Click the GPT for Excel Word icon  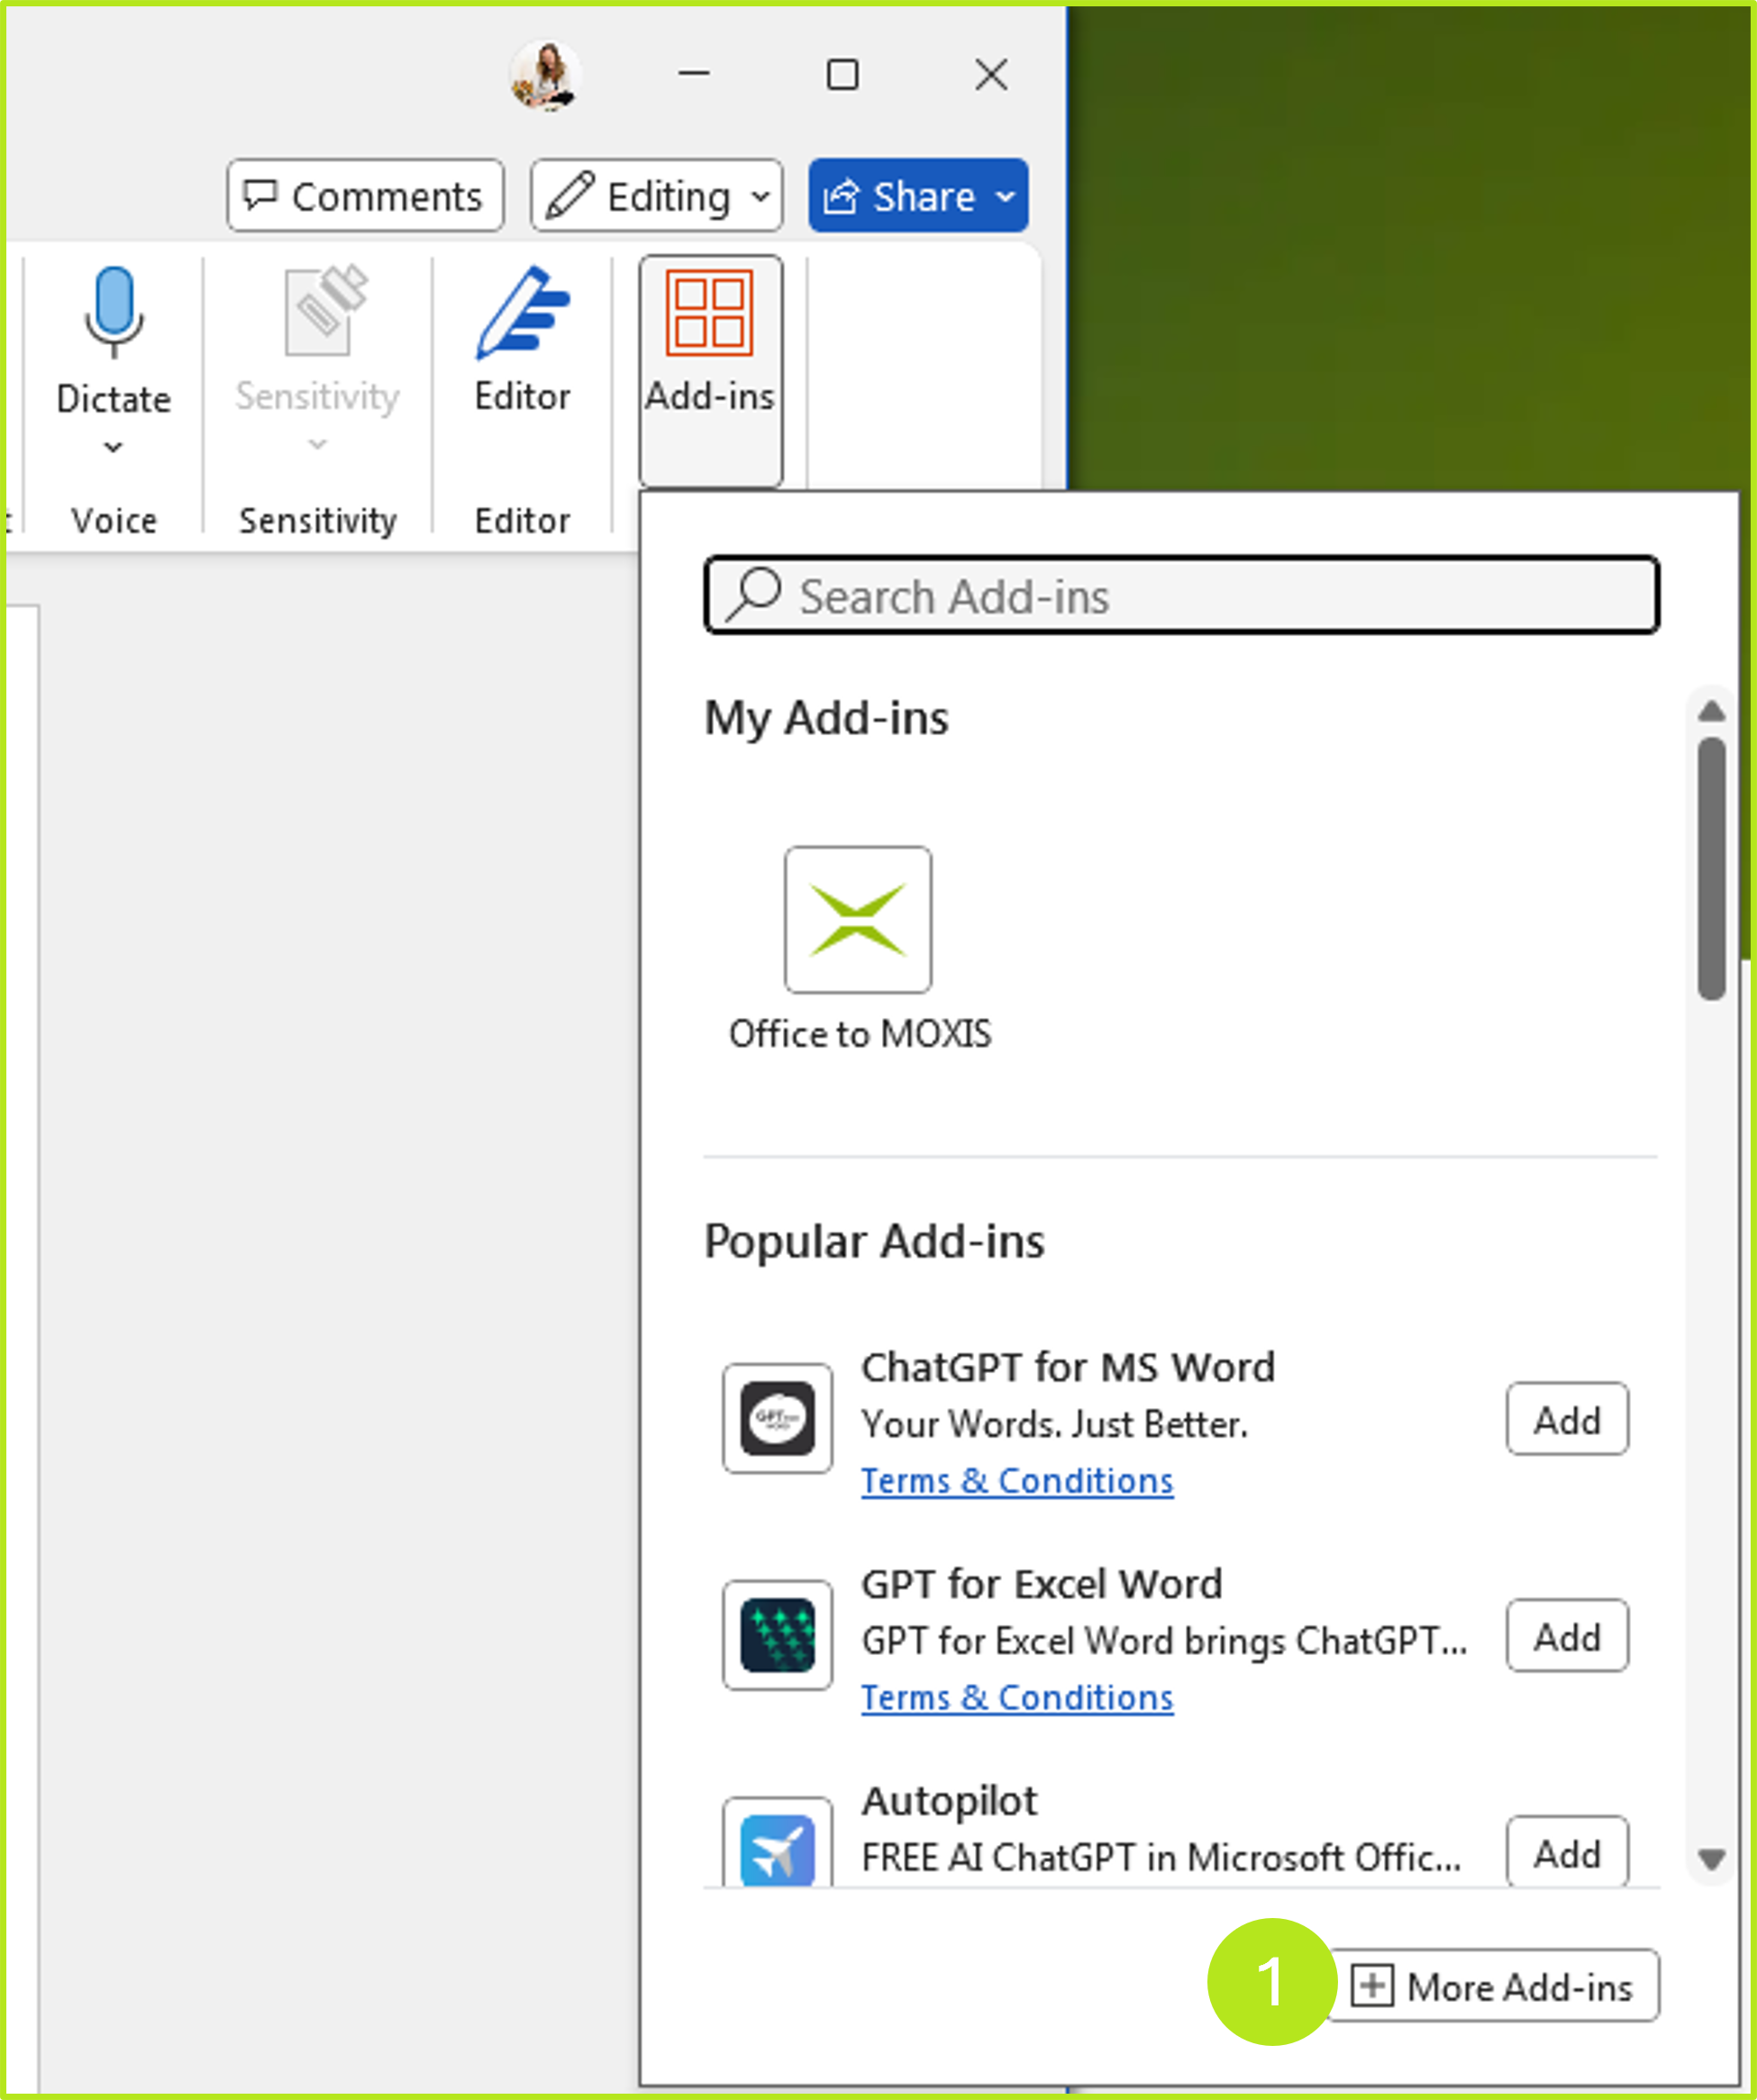tap(777, 1634)
